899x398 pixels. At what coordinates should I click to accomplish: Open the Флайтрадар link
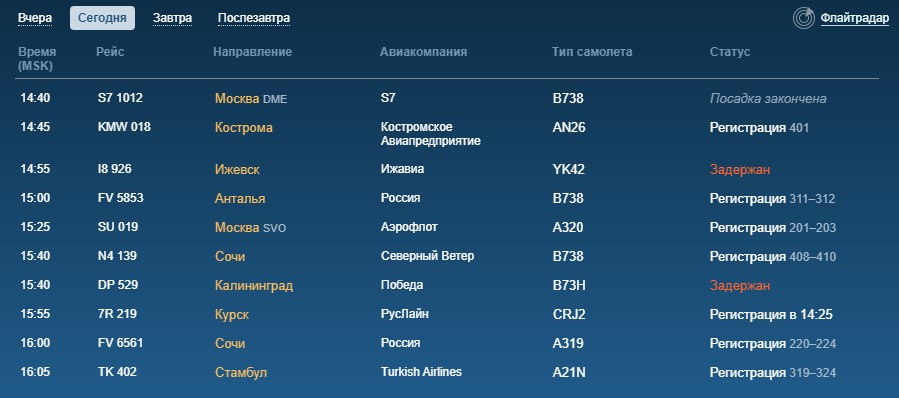pos(854,18)
